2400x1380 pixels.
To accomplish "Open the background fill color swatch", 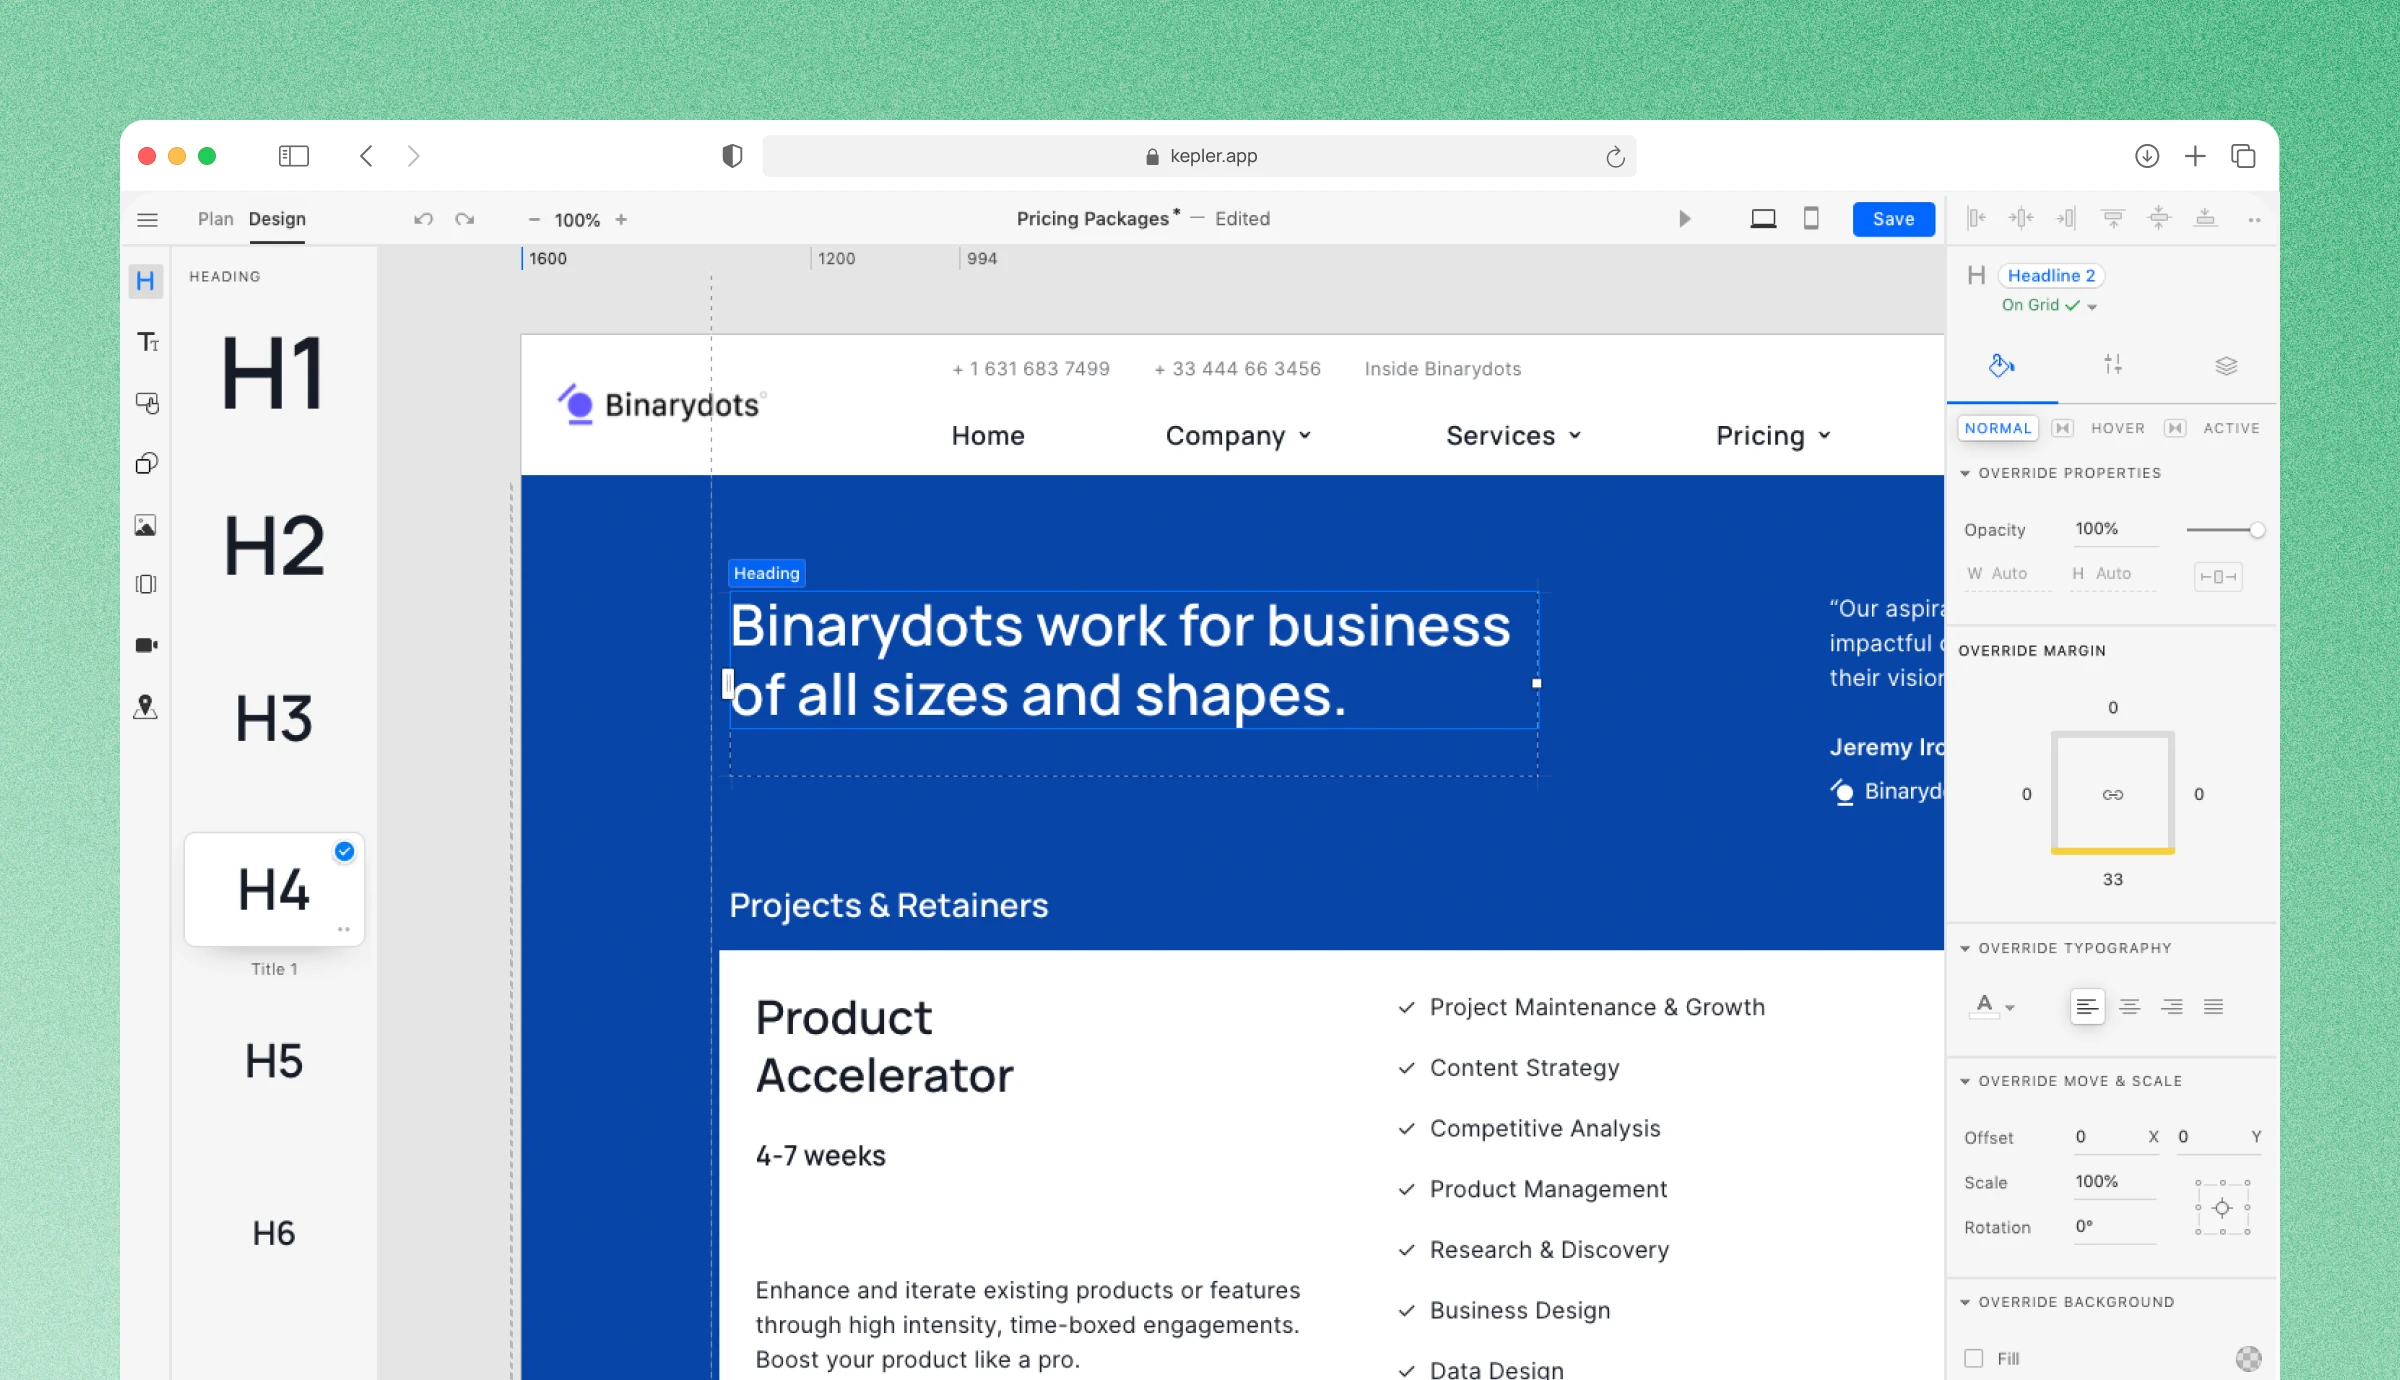I will pyautogui.click(x=2248, y=1358).
